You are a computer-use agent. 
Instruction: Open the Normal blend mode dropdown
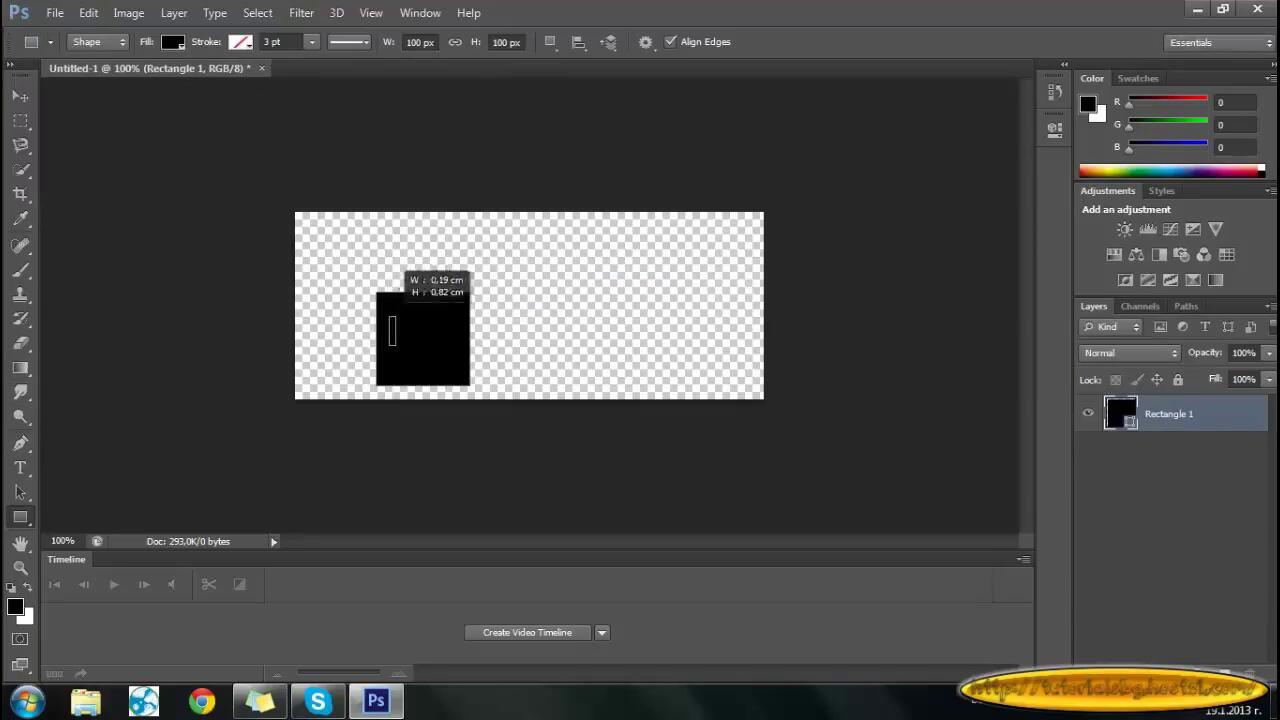[x=1130, y=353]
